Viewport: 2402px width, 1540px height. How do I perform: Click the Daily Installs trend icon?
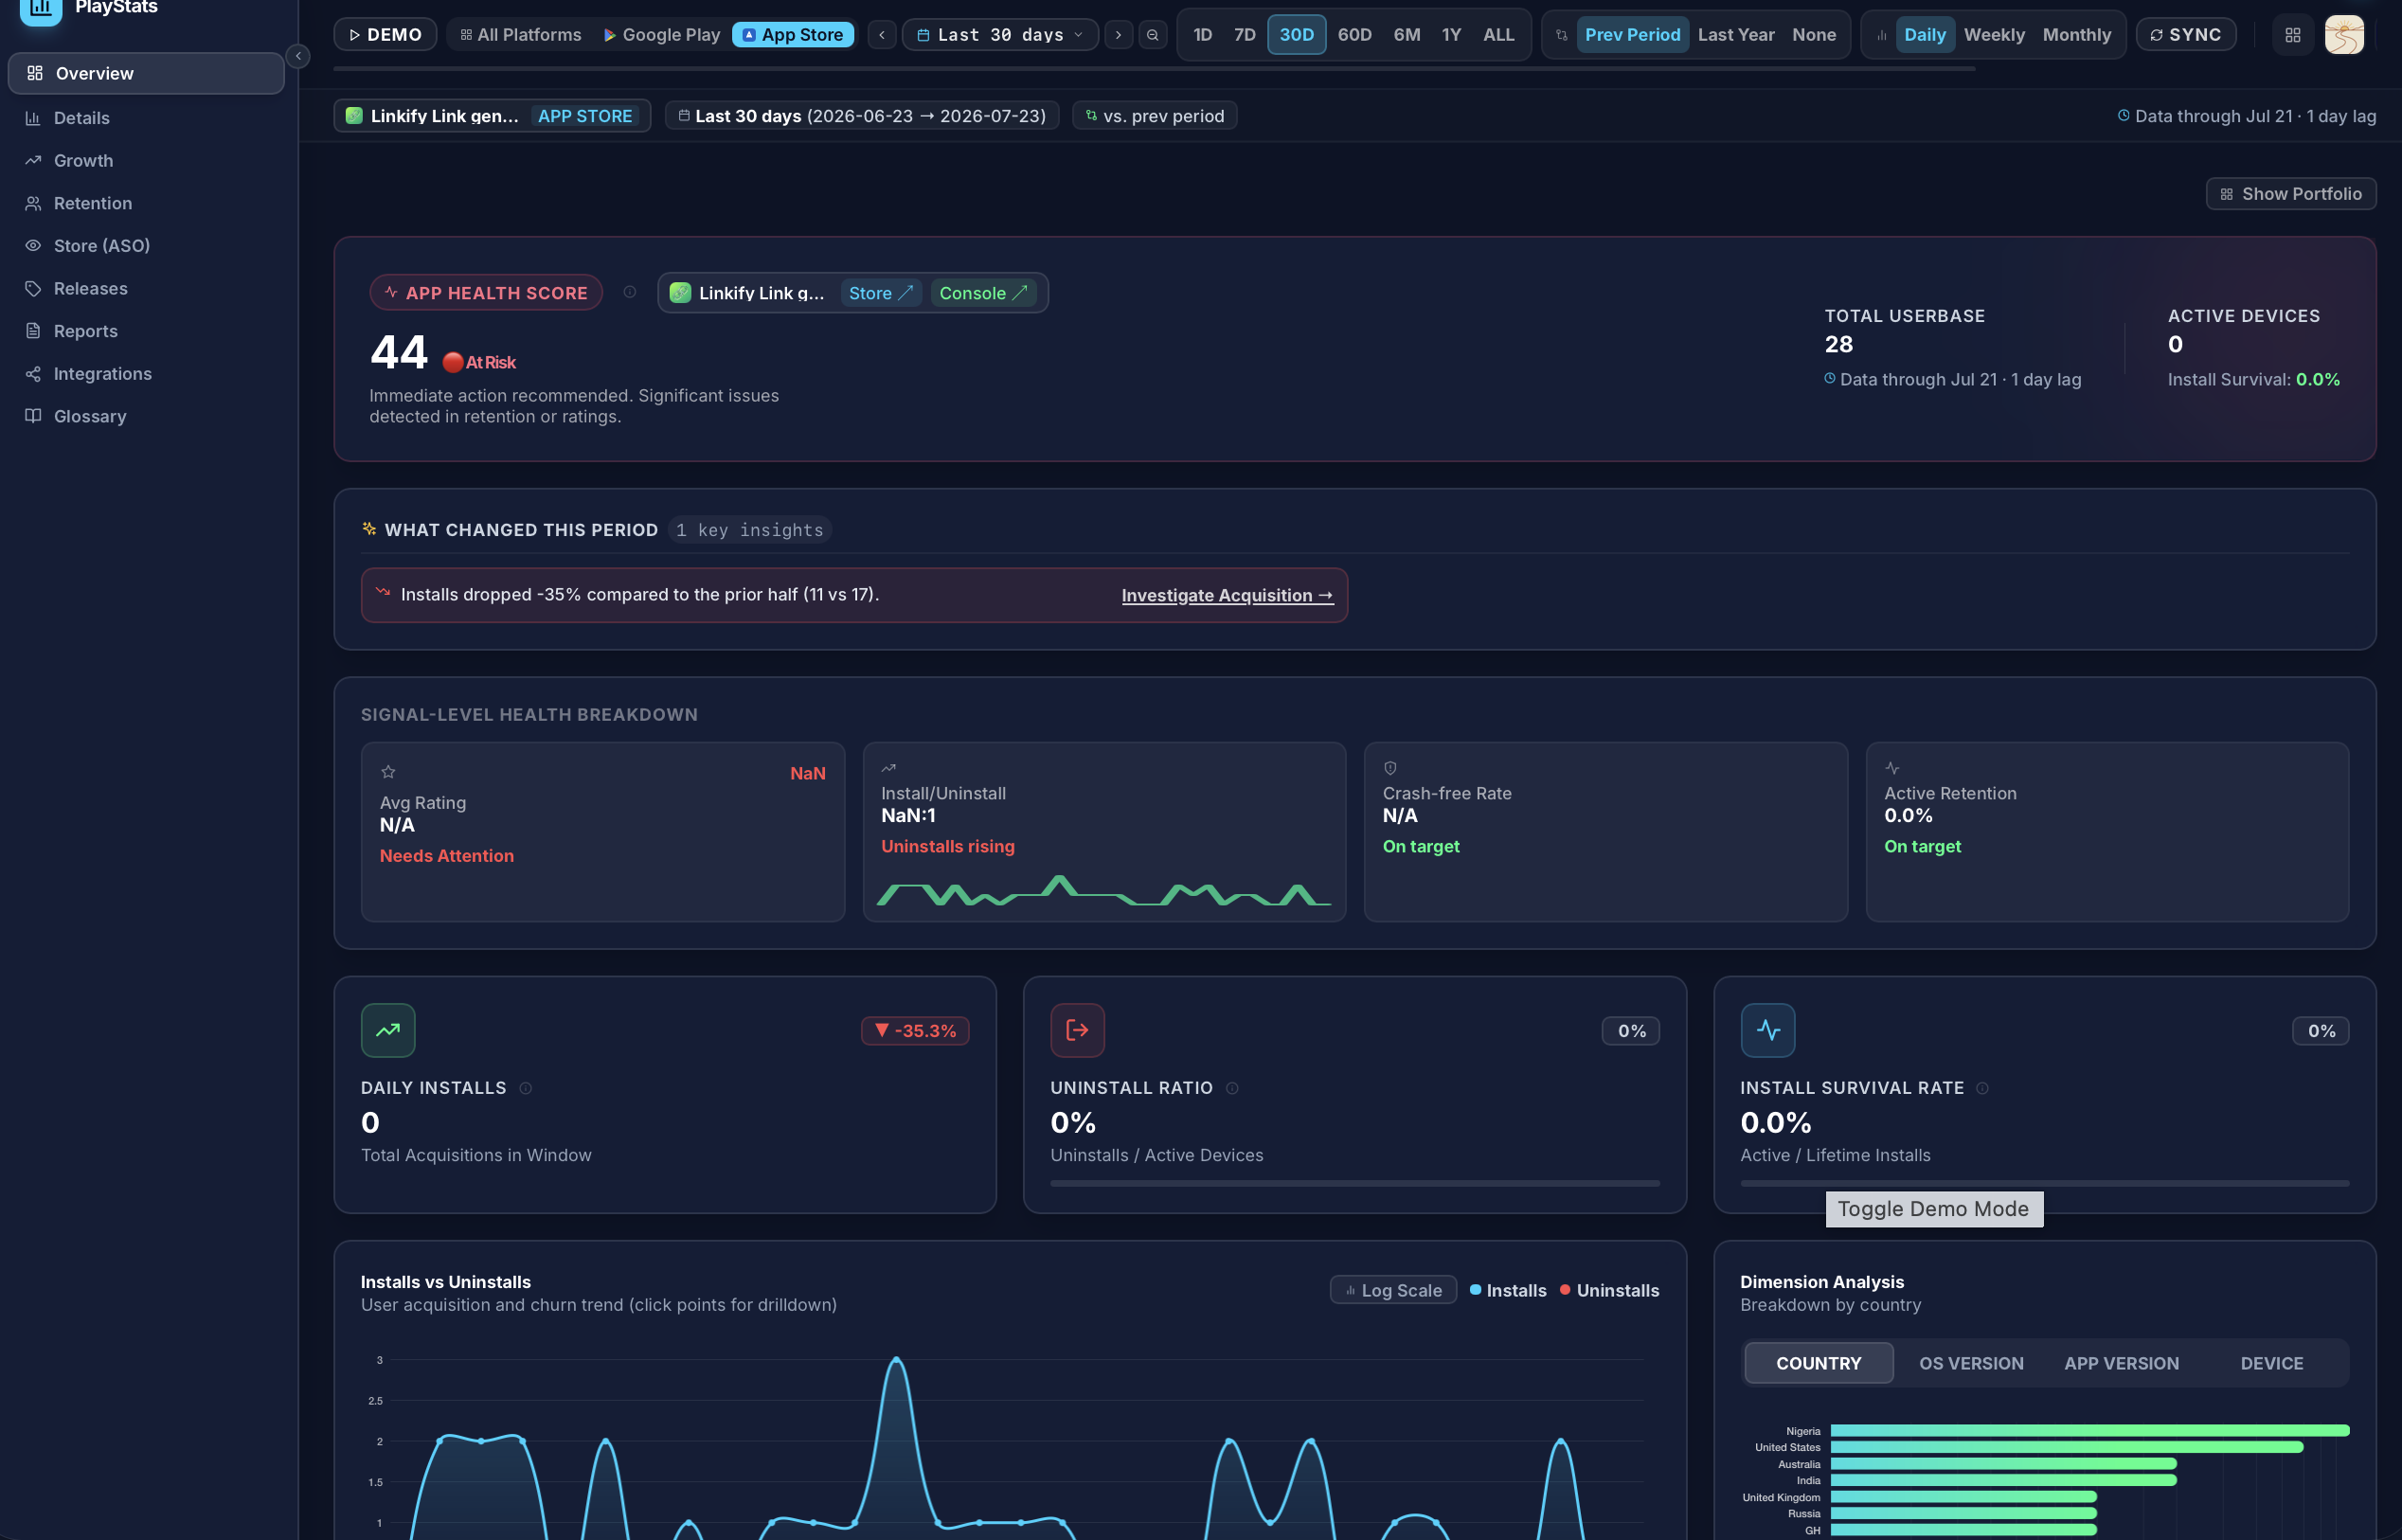pyautogui.click(x=388, y=1030)
